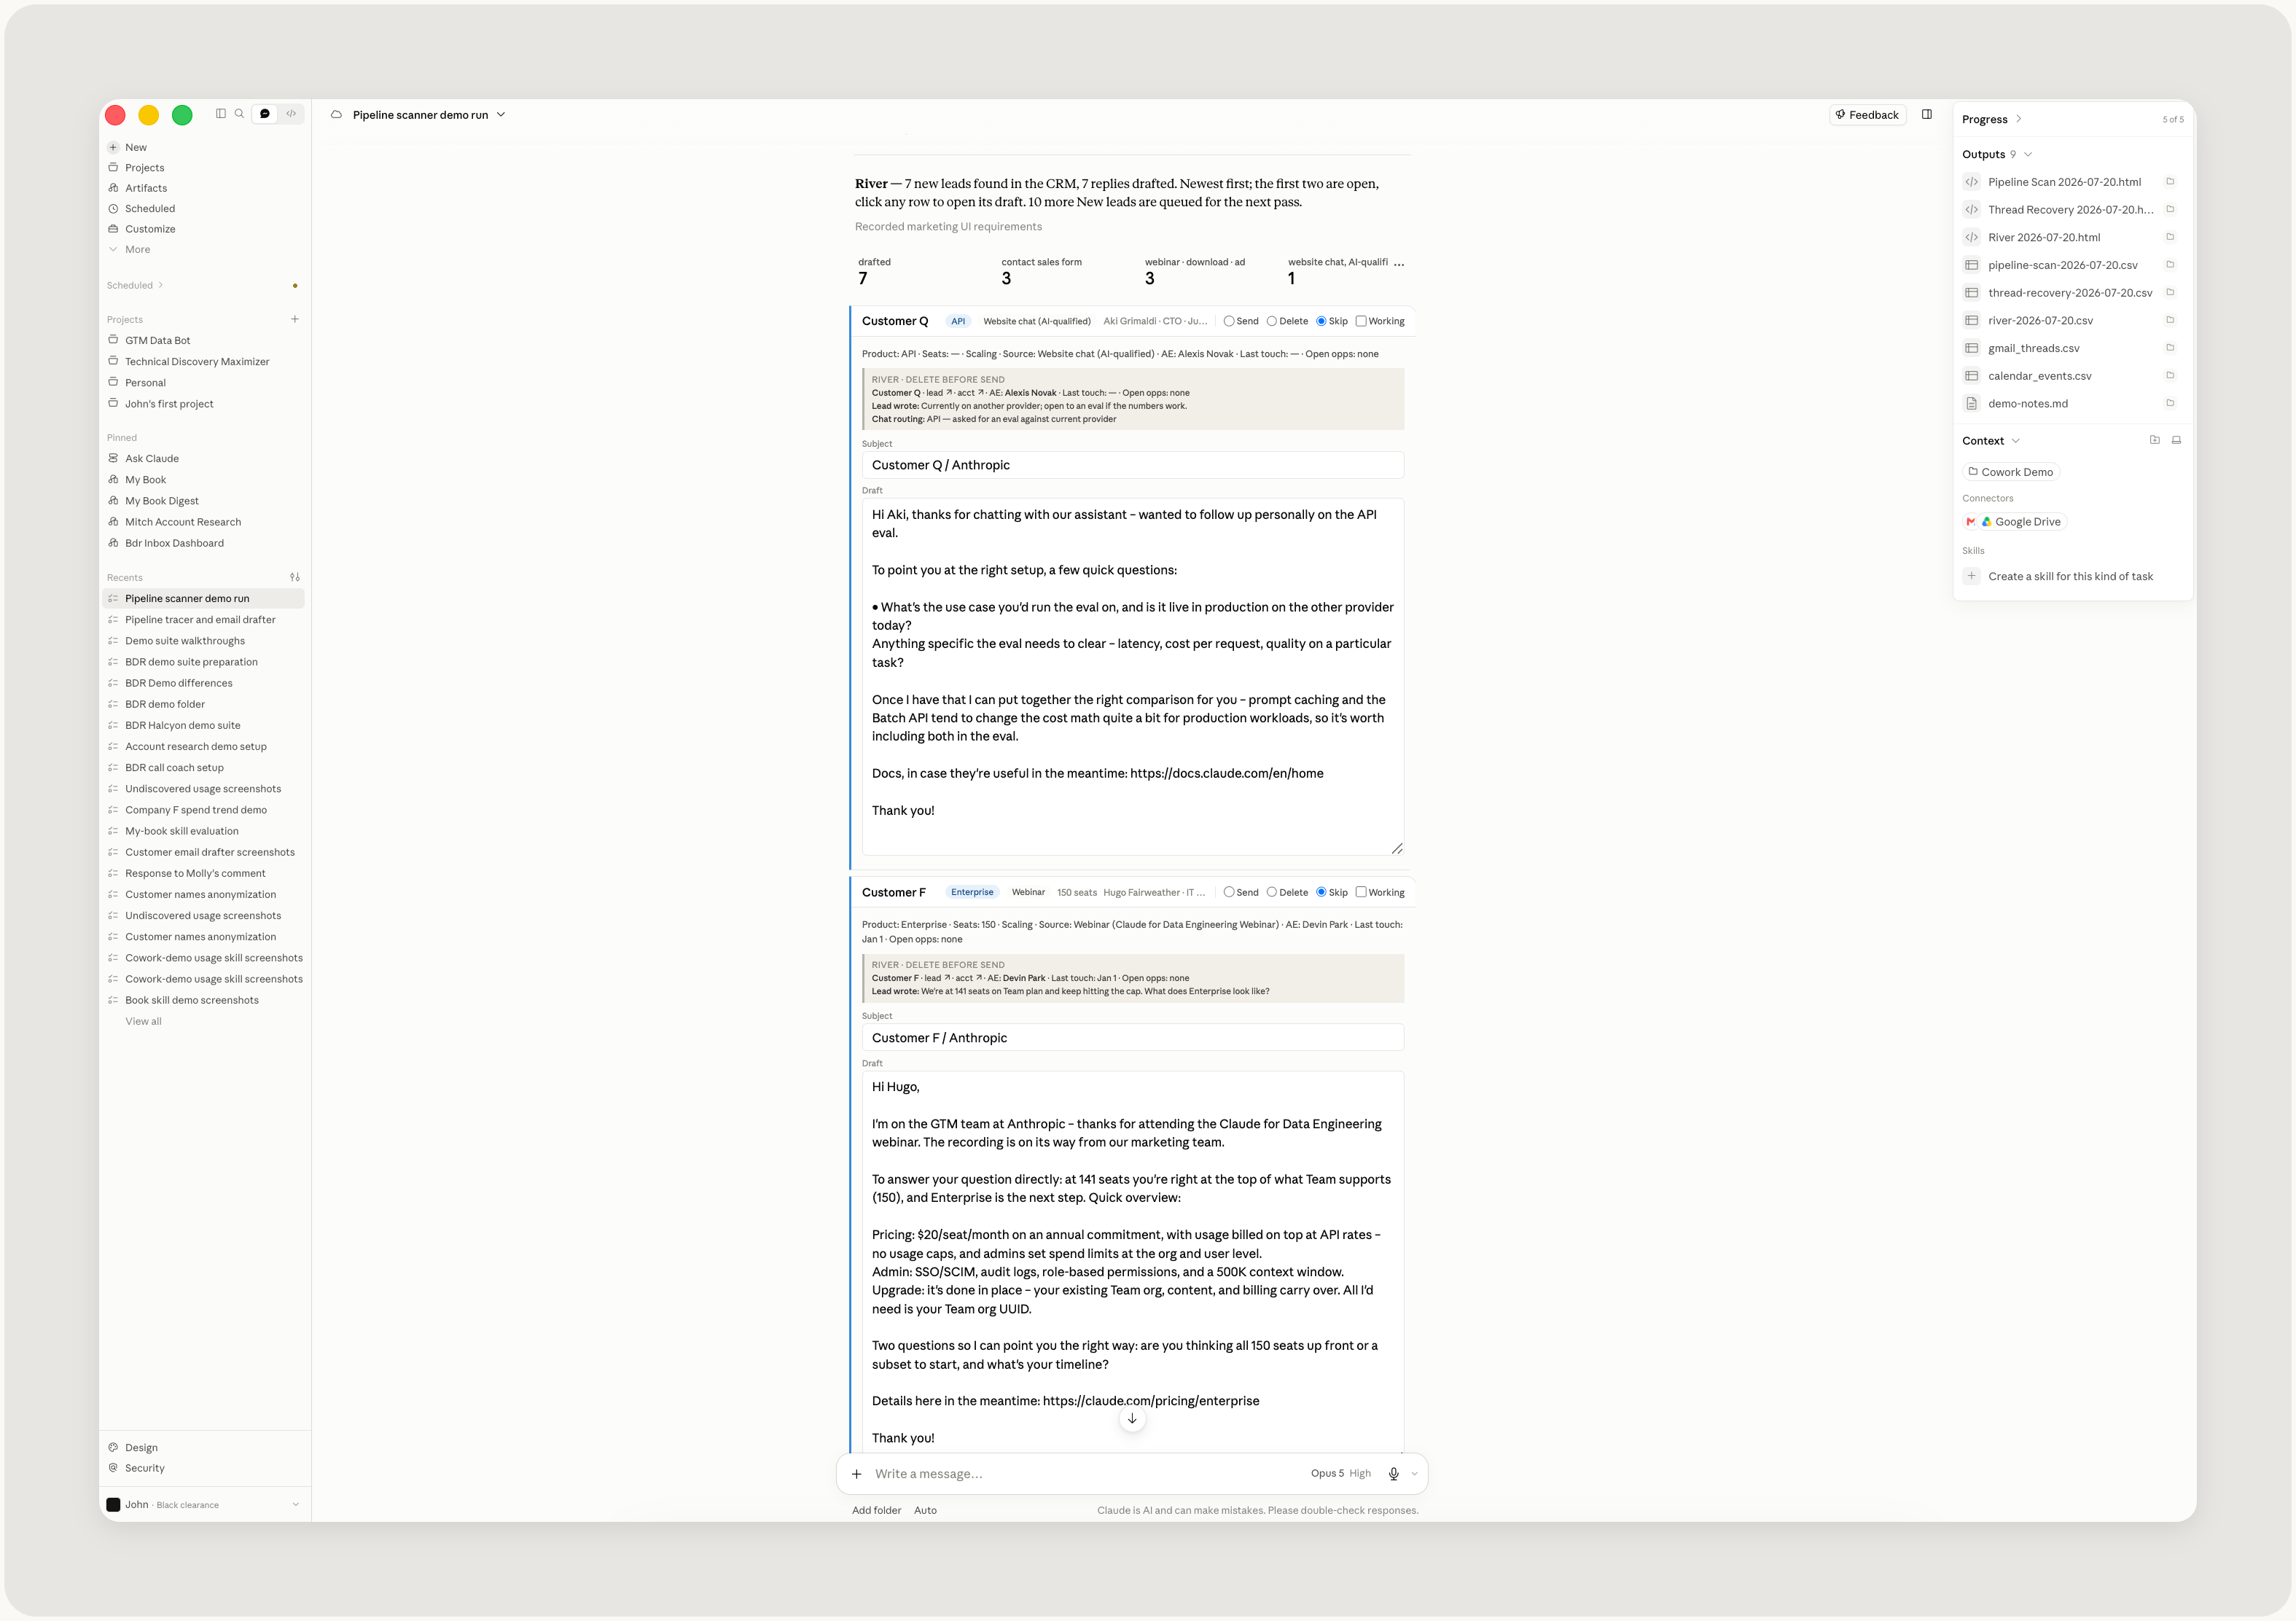2296x1621 pixels.
Task: Click the Feedback button
Action: (x=1868, y=115)
